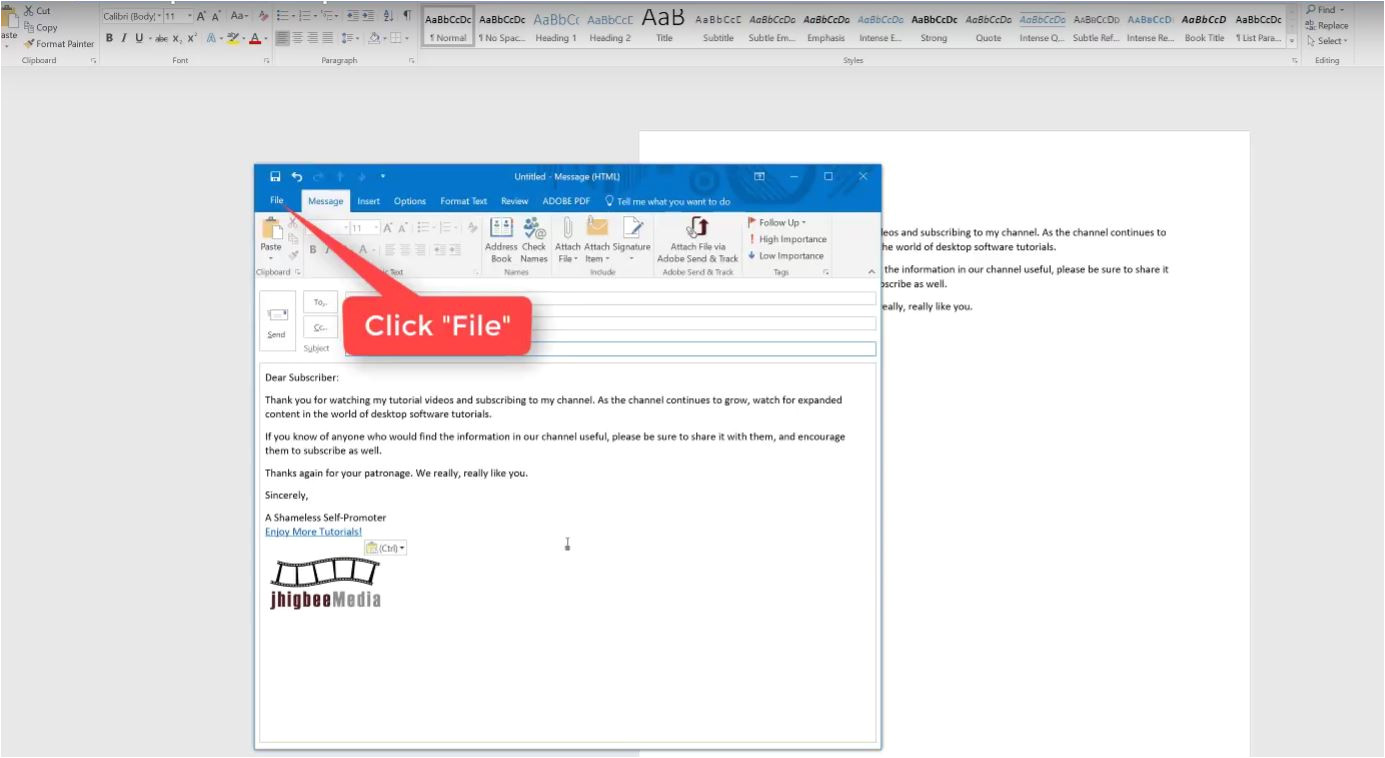The width and height of the screenshot is (1385, 758).
Task: Click the To... button
Action: click(320, 302)
